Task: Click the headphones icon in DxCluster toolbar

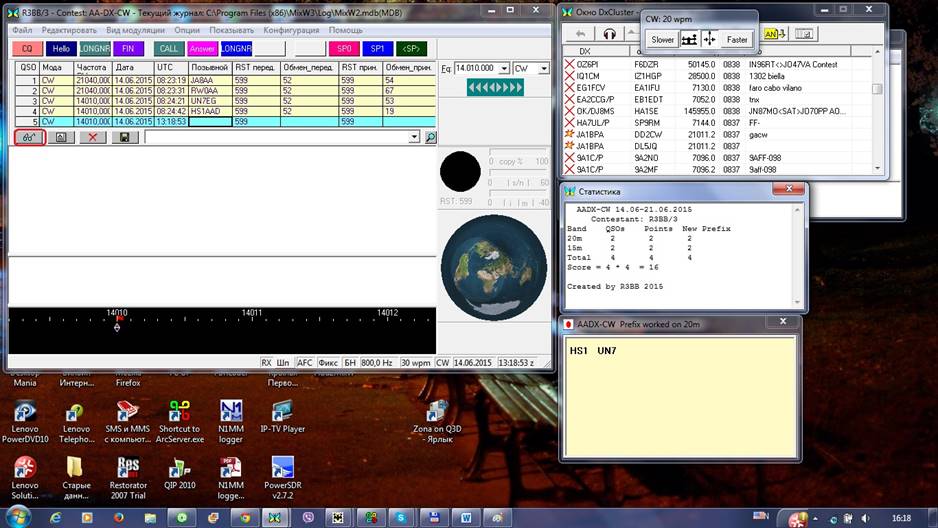Action: point(609,33)
